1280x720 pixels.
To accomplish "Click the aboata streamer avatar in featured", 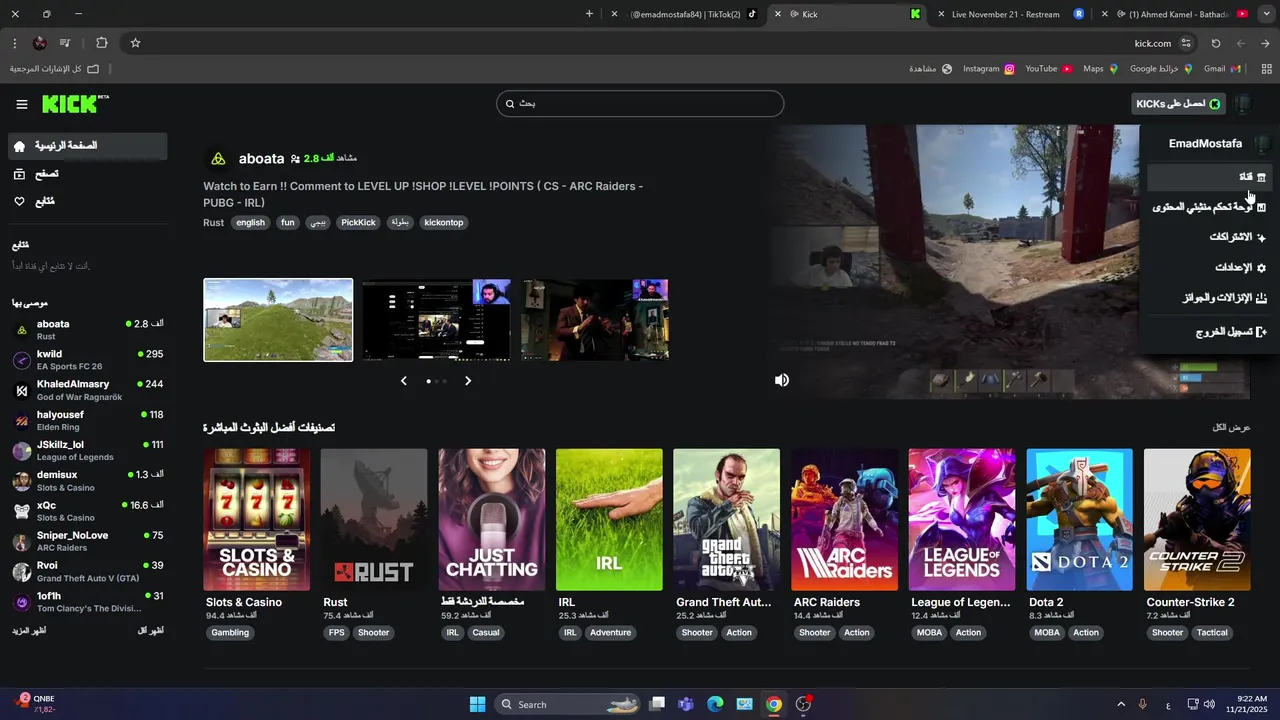I will point(218,158).
